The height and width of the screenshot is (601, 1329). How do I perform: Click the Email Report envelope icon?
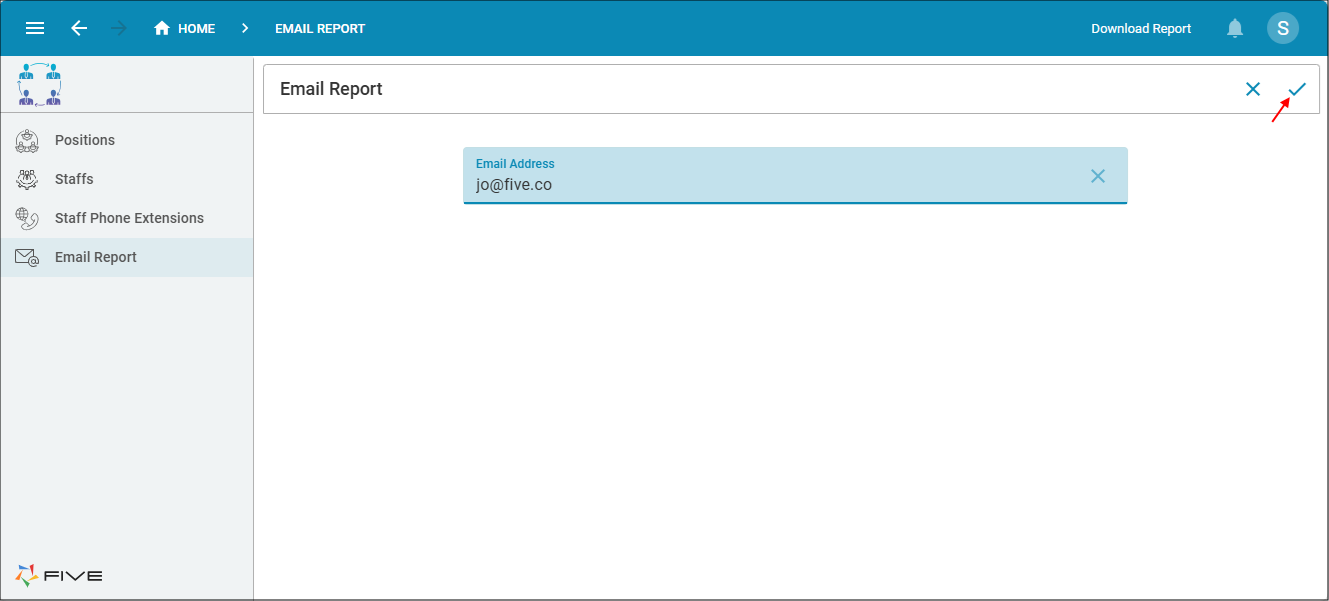tap(27, 258)
